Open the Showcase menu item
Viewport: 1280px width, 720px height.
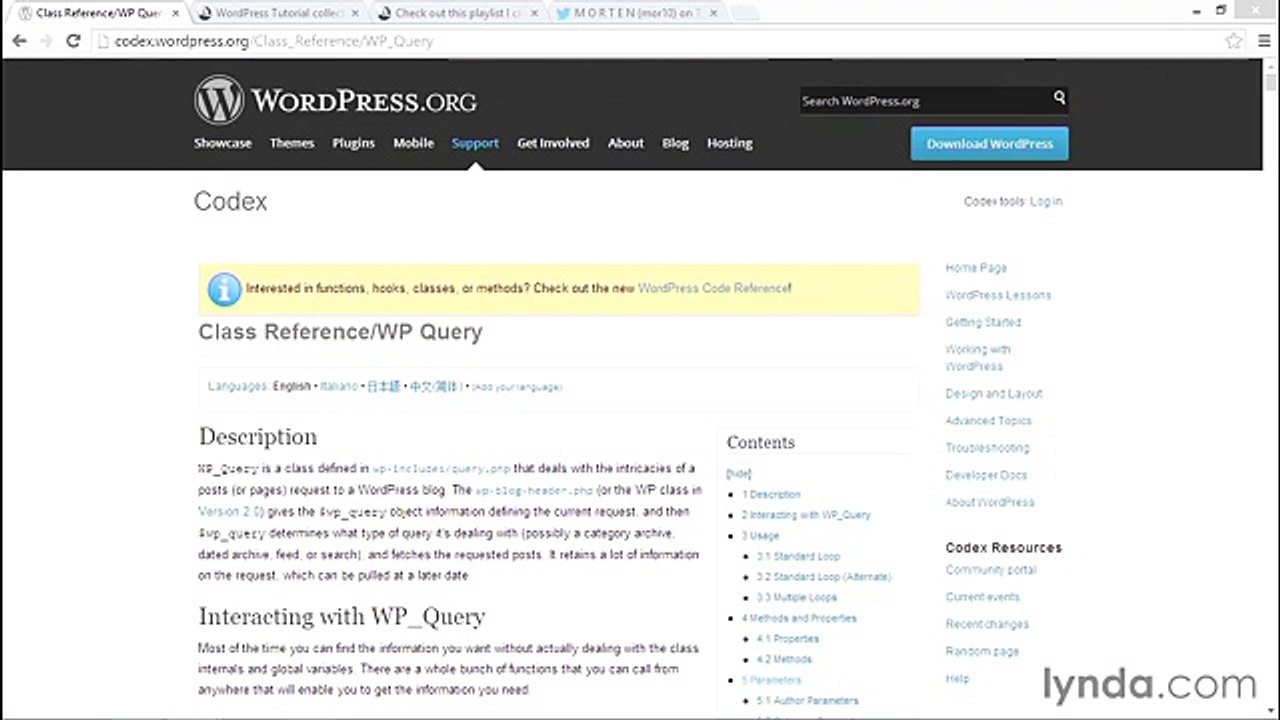click(223, 143)
